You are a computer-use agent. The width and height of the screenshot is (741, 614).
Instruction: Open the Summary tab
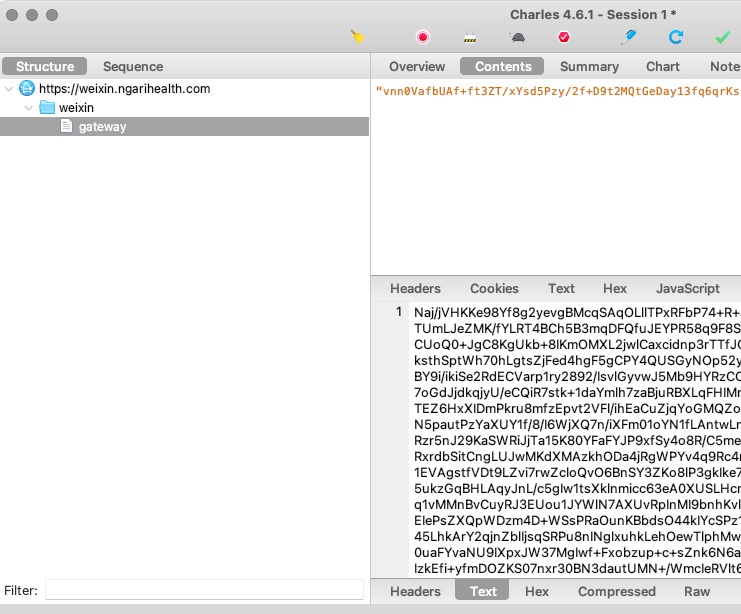[x=589, y=67]
